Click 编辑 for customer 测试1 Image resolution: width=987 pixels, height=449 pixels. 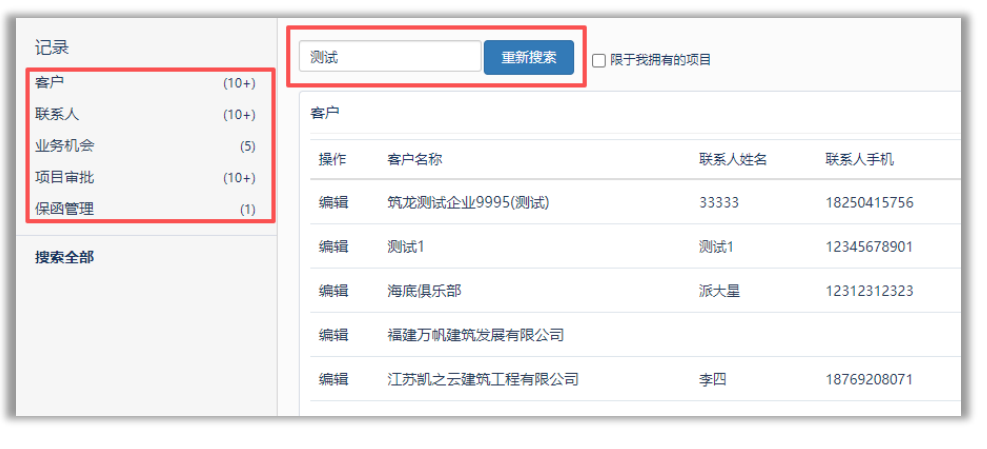point(334,247)
